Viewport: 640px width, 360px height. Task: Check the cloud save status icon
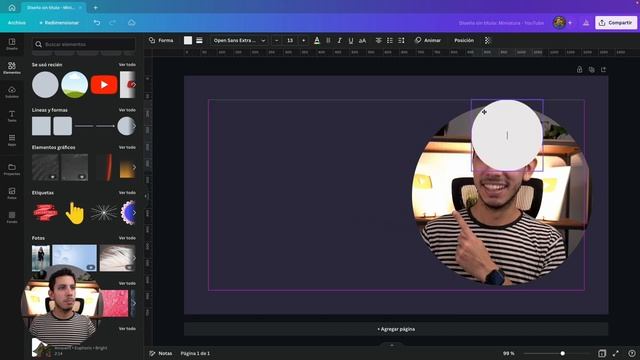131,23
